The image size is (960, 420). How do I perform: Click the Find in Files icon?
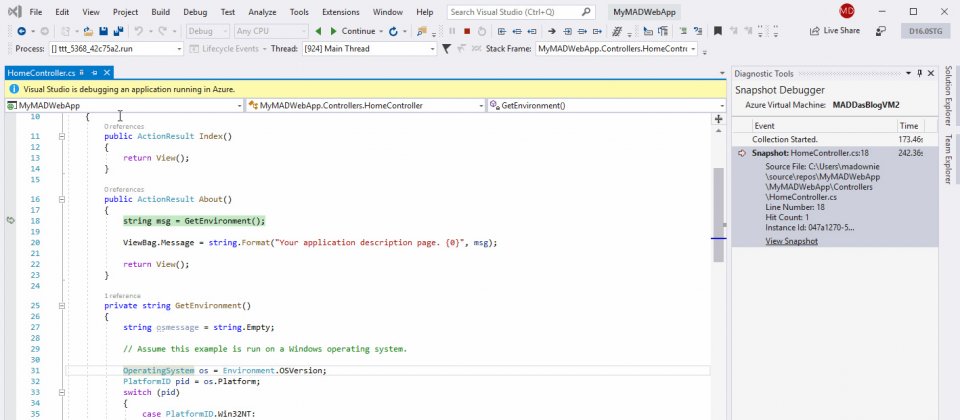(x=421, y=31)
